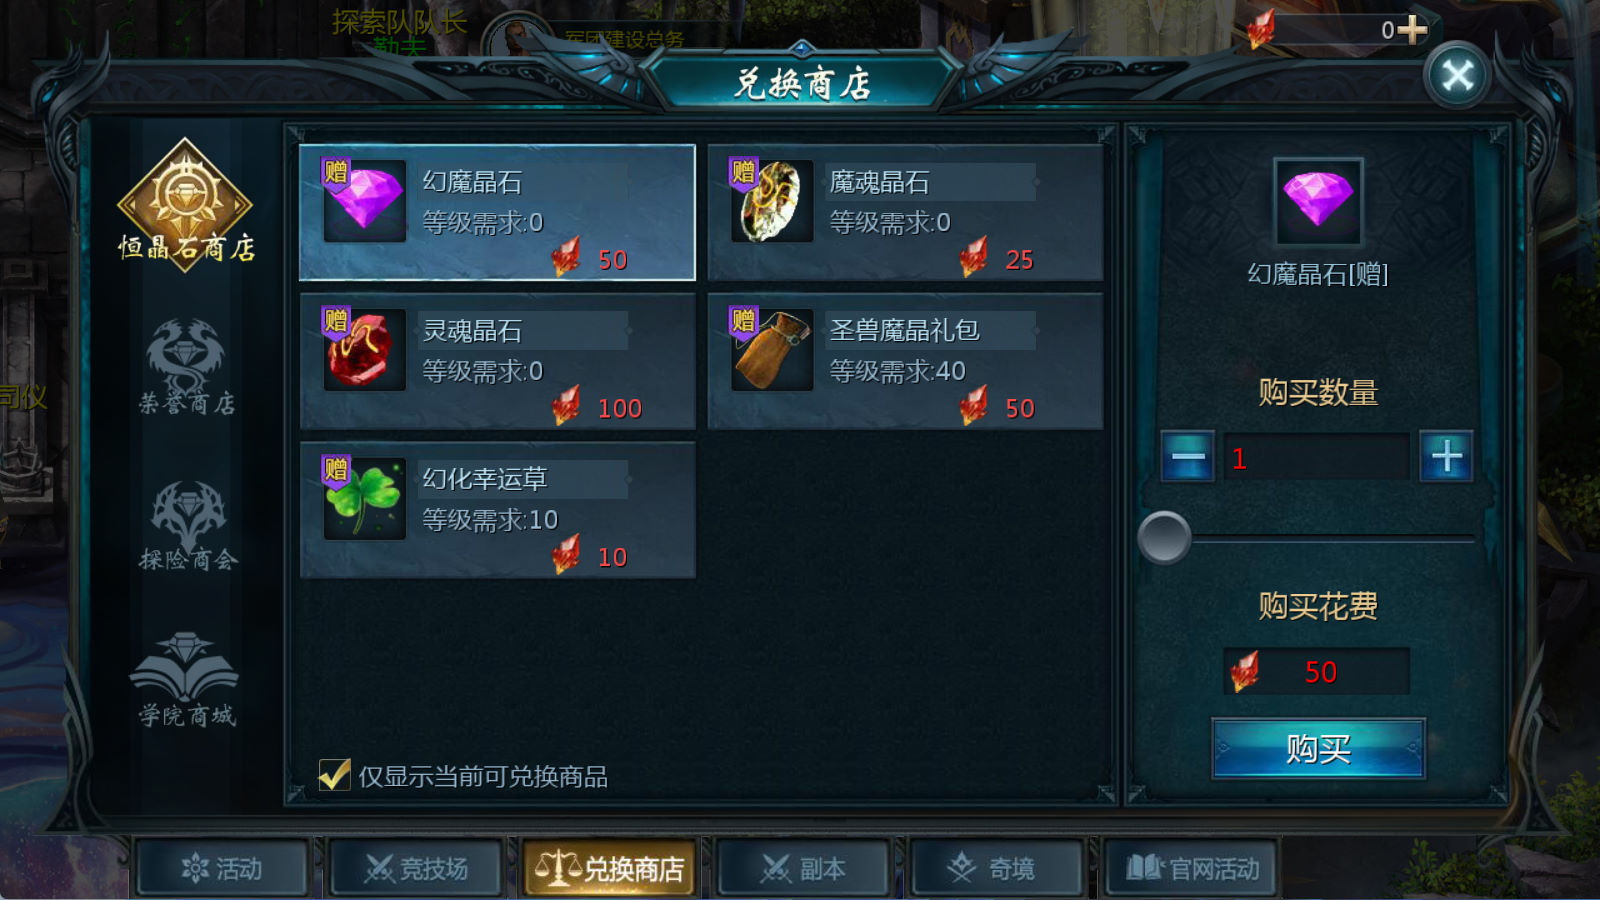Open the 探险商会 sidebar icon

[x=187, y=524]
